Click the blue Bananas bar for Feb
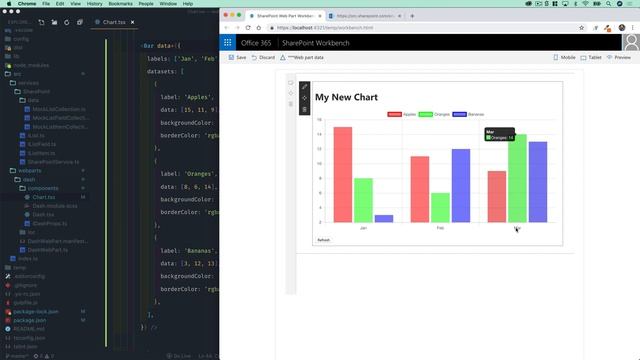Viewport: 640px width, 360px height. pyautogui.click(x=461, y=186)
